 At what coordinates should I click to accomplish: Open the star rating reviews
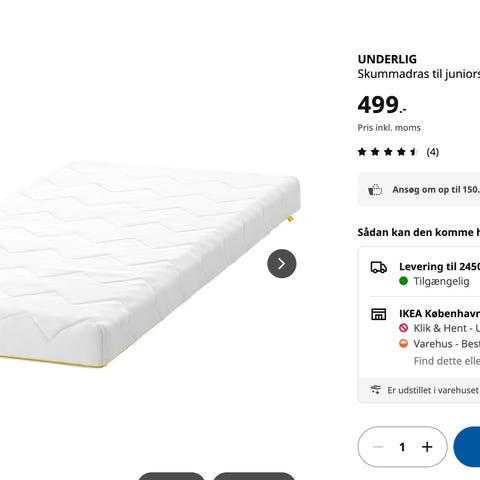click(x=388, y=152)
